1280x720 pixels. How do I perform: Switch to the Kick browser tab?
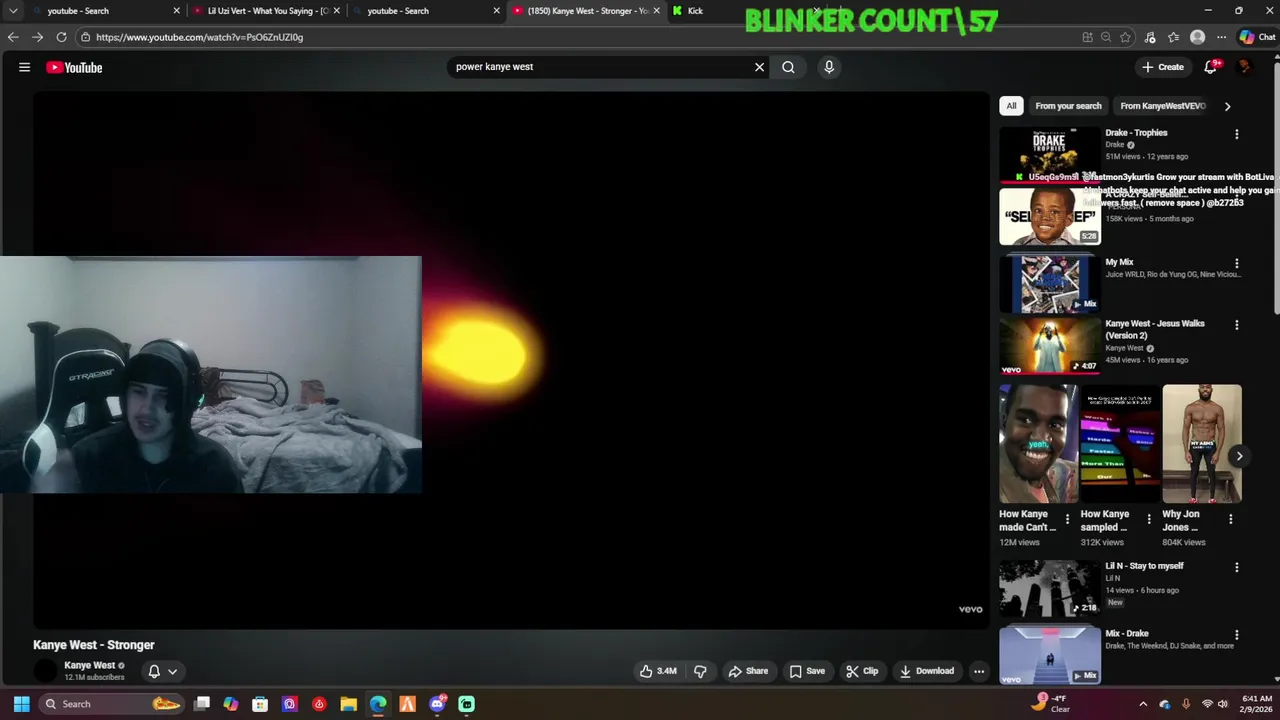[x=740, y=11]
